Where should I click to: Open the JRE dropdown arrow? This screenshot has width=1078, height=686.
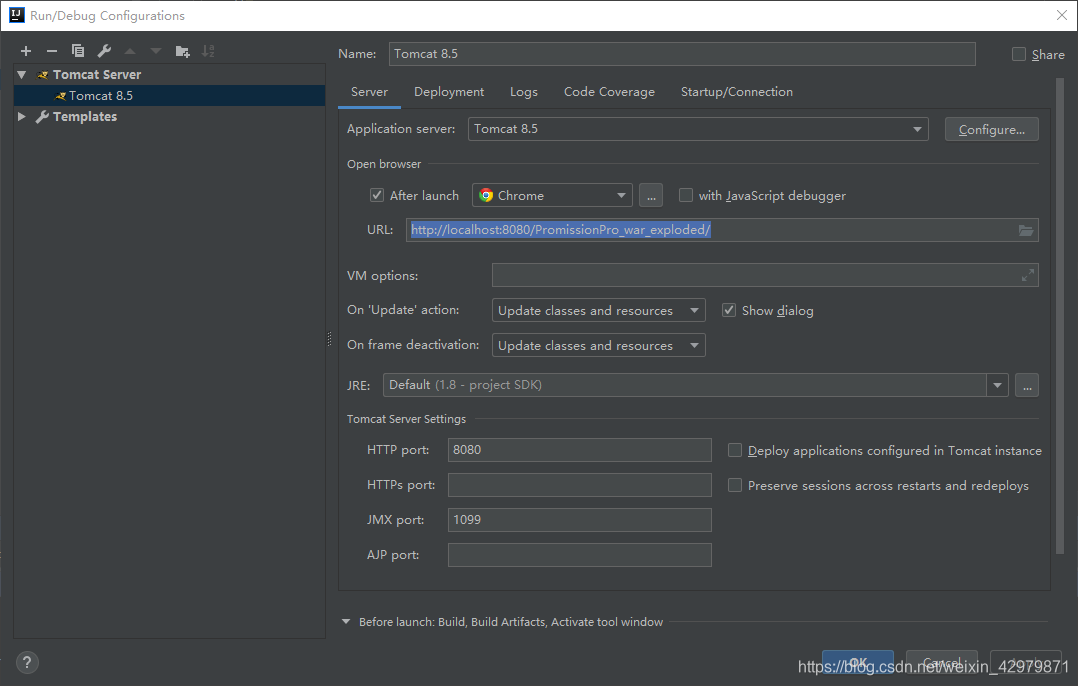pos(997,385)
